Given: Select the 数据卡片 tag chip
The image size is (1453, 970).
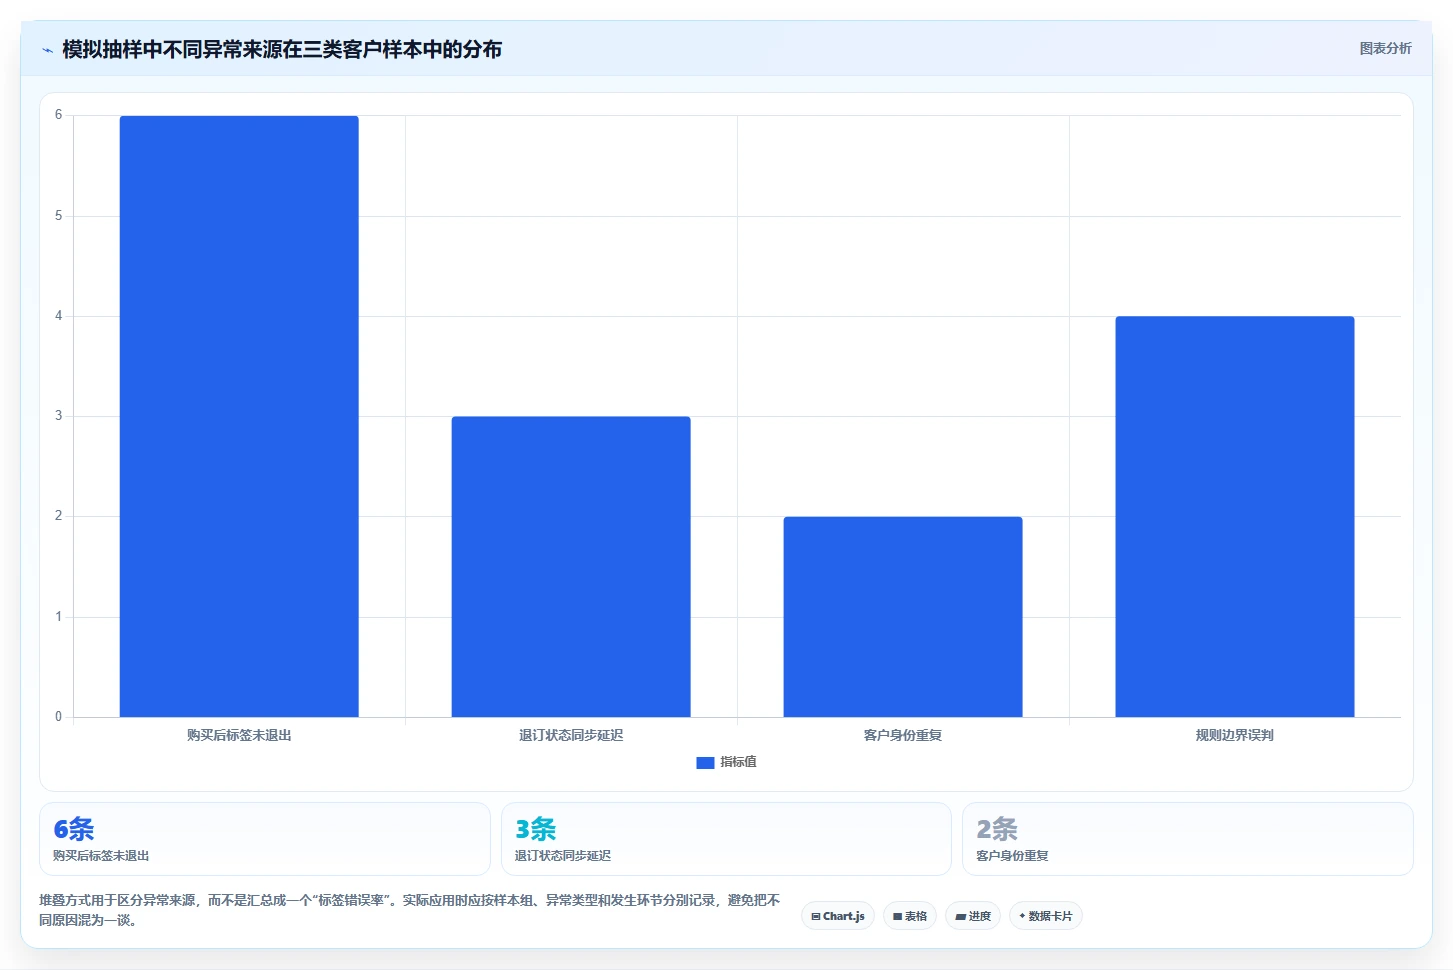Looking at the screenshot, I should click(x=1046, y=916).
